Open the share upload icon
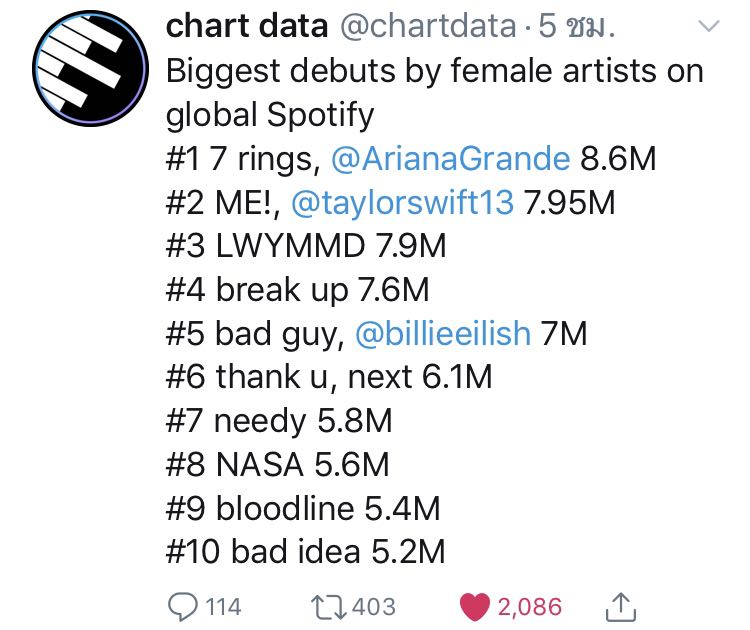Image resolution: width=750 pixels, height=630 pixels. pyautogui.click(x=620, y=607)
